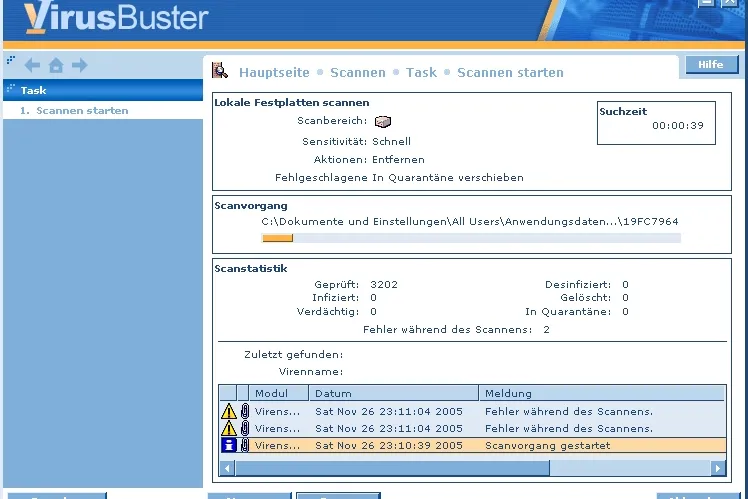Go to the home page icon
This screenshot has width=748, height=499.
pos(56,65)
